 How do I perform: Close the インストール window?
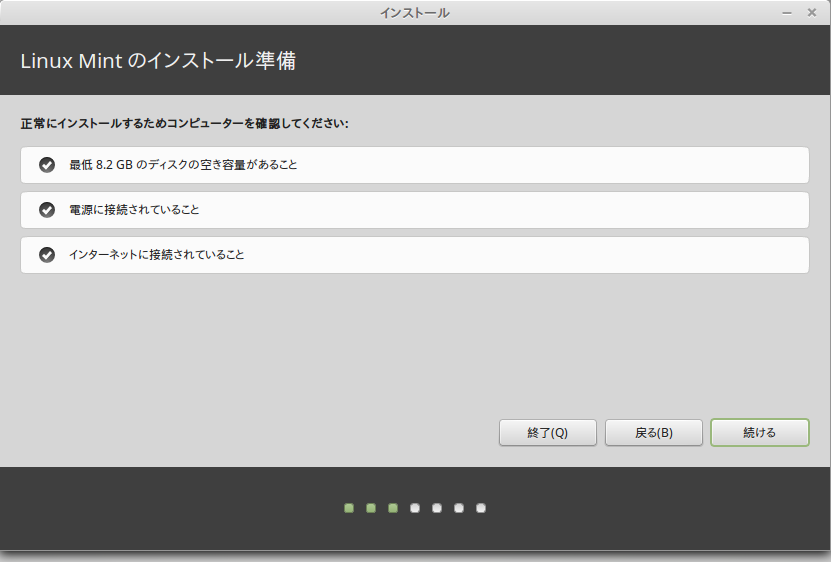(812, 12)
